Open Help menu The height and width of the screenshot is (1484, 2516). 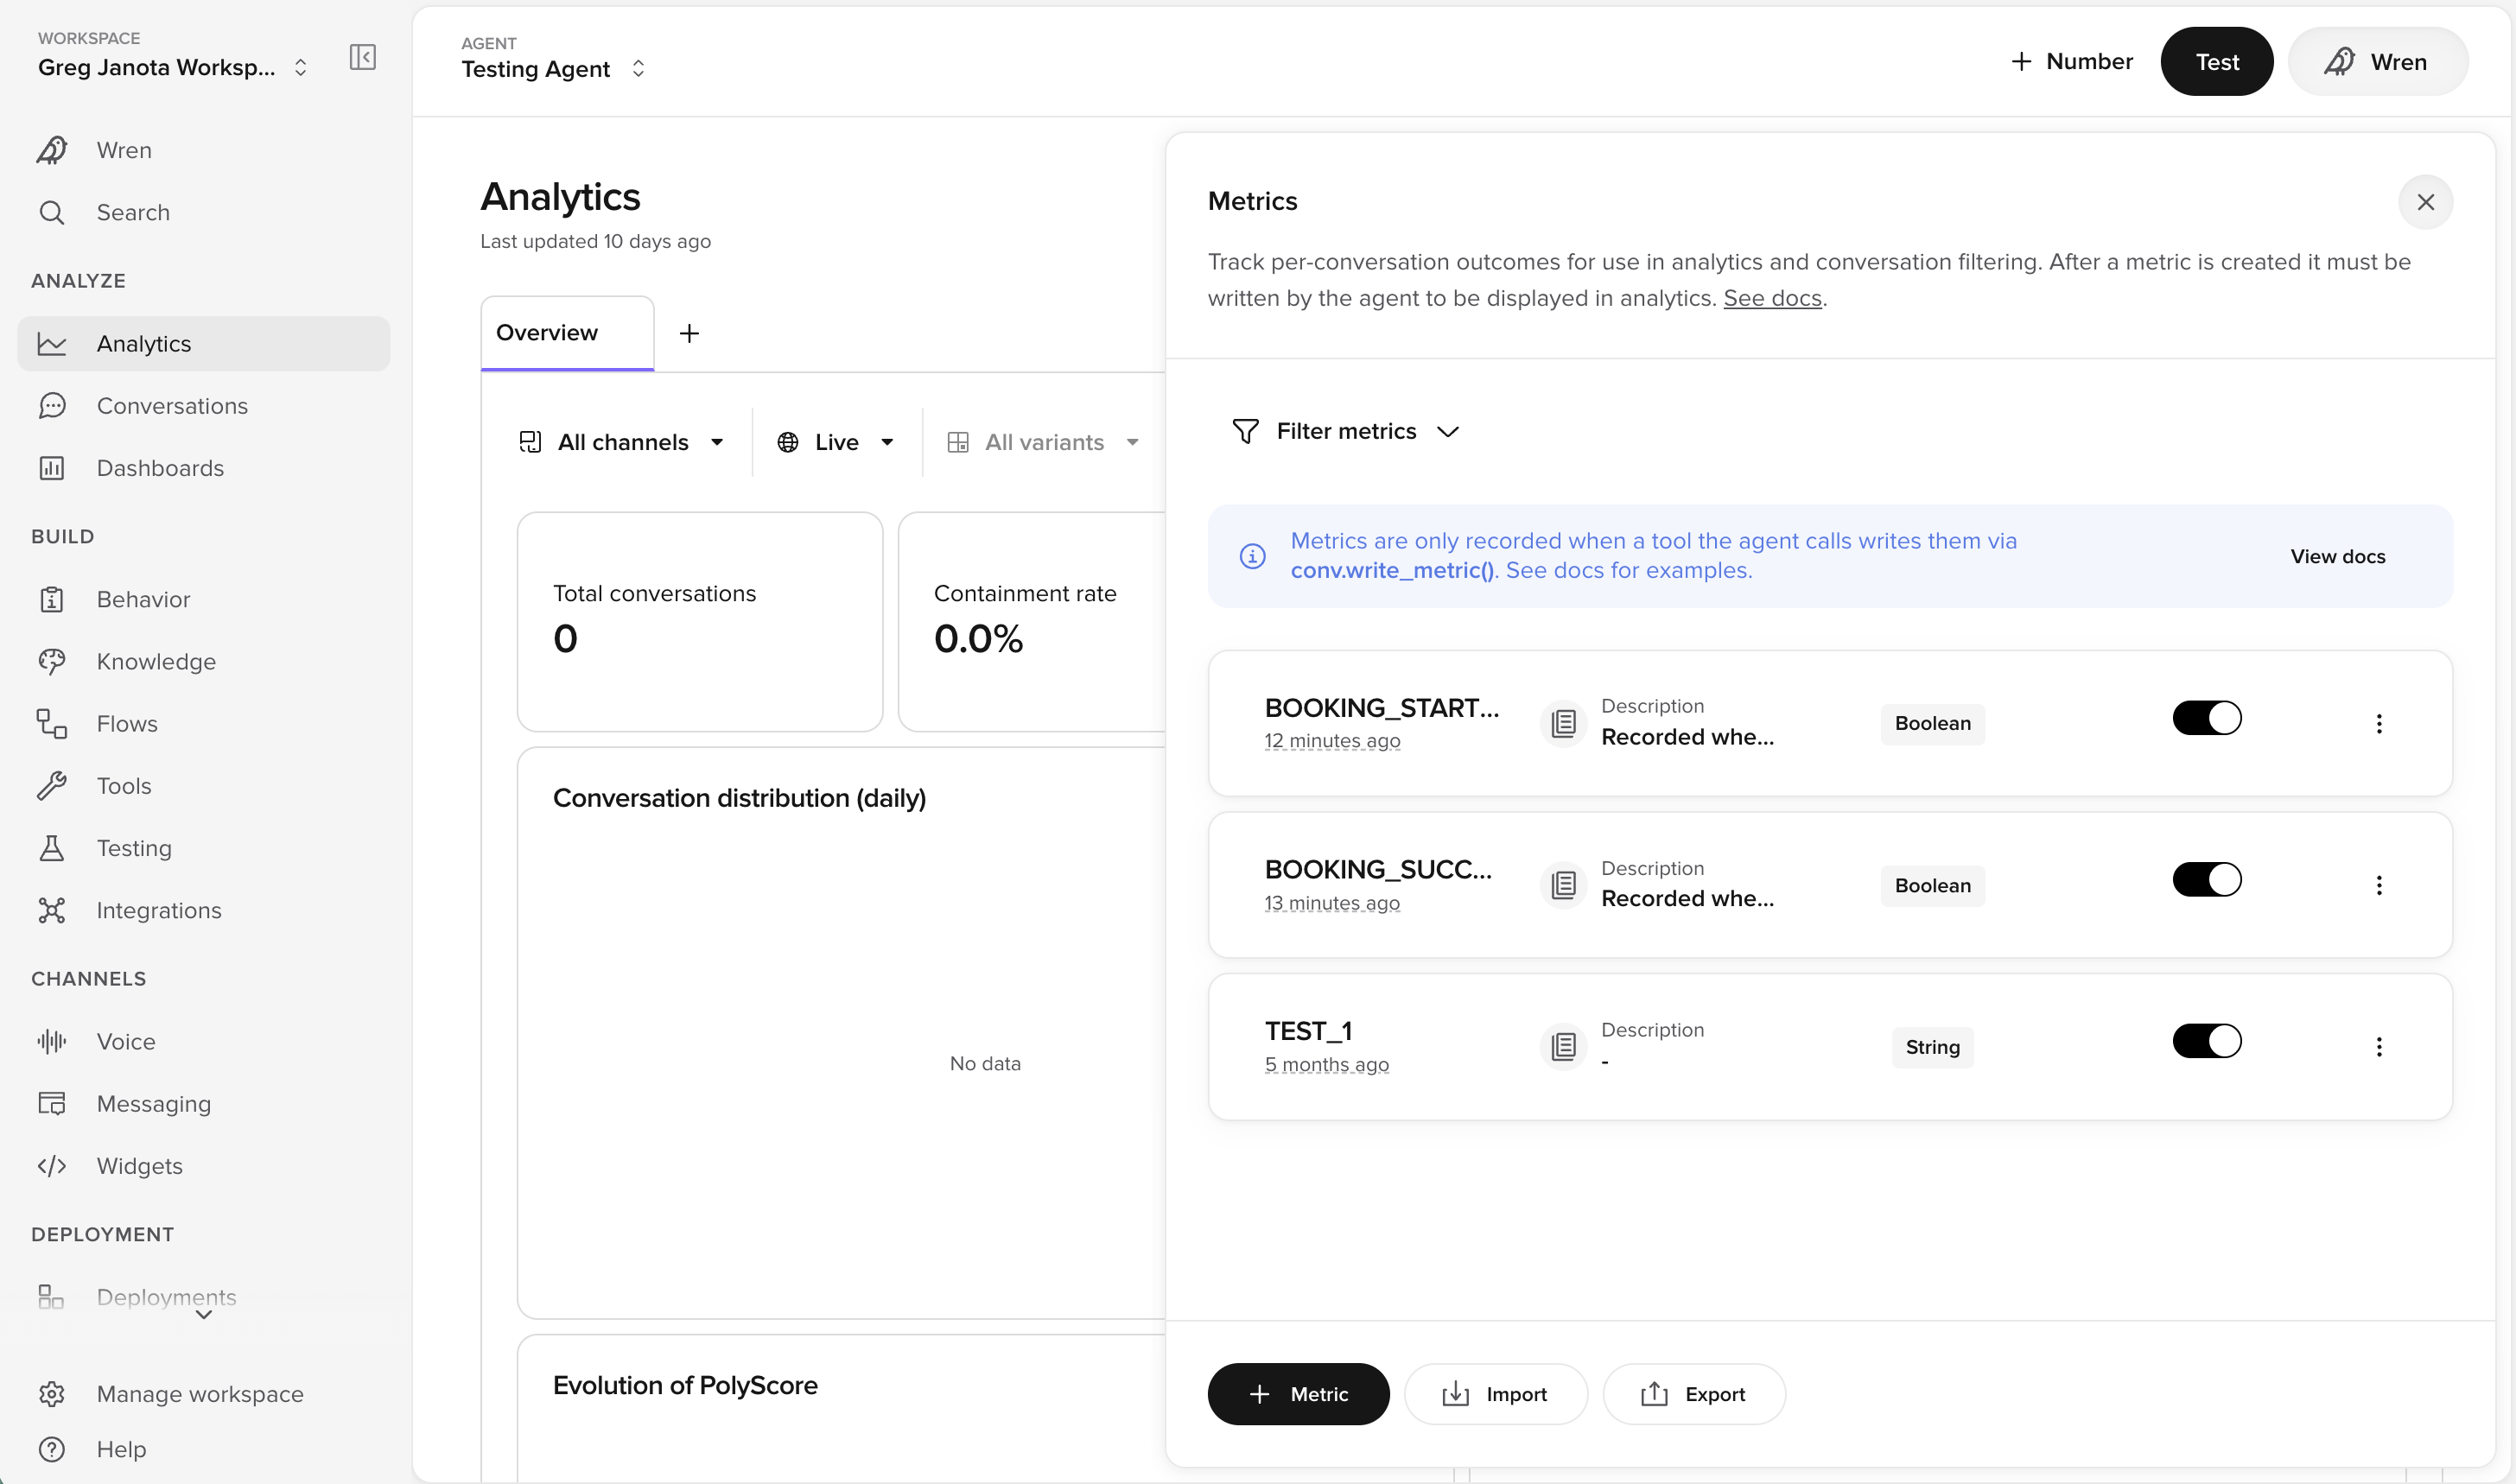tap(203, 1449)
